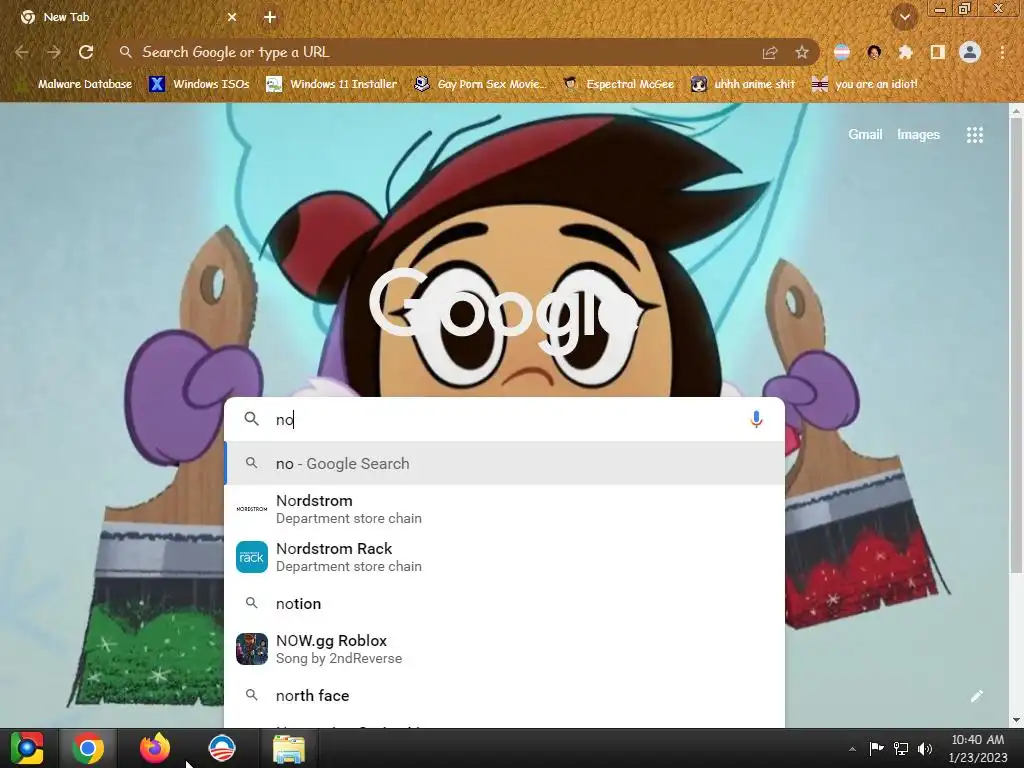Open the share page icon in address bar

[x=770, y=52]
